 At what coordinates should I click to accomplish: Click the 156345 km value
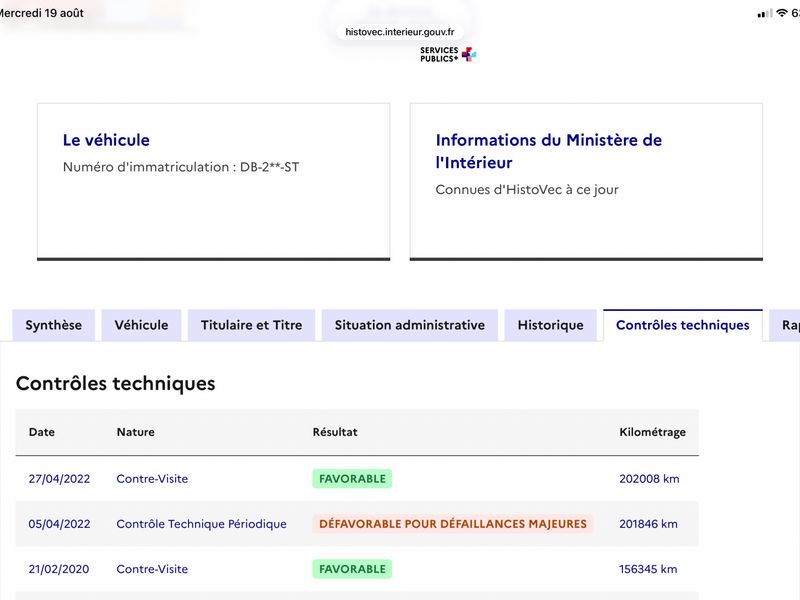648,569
